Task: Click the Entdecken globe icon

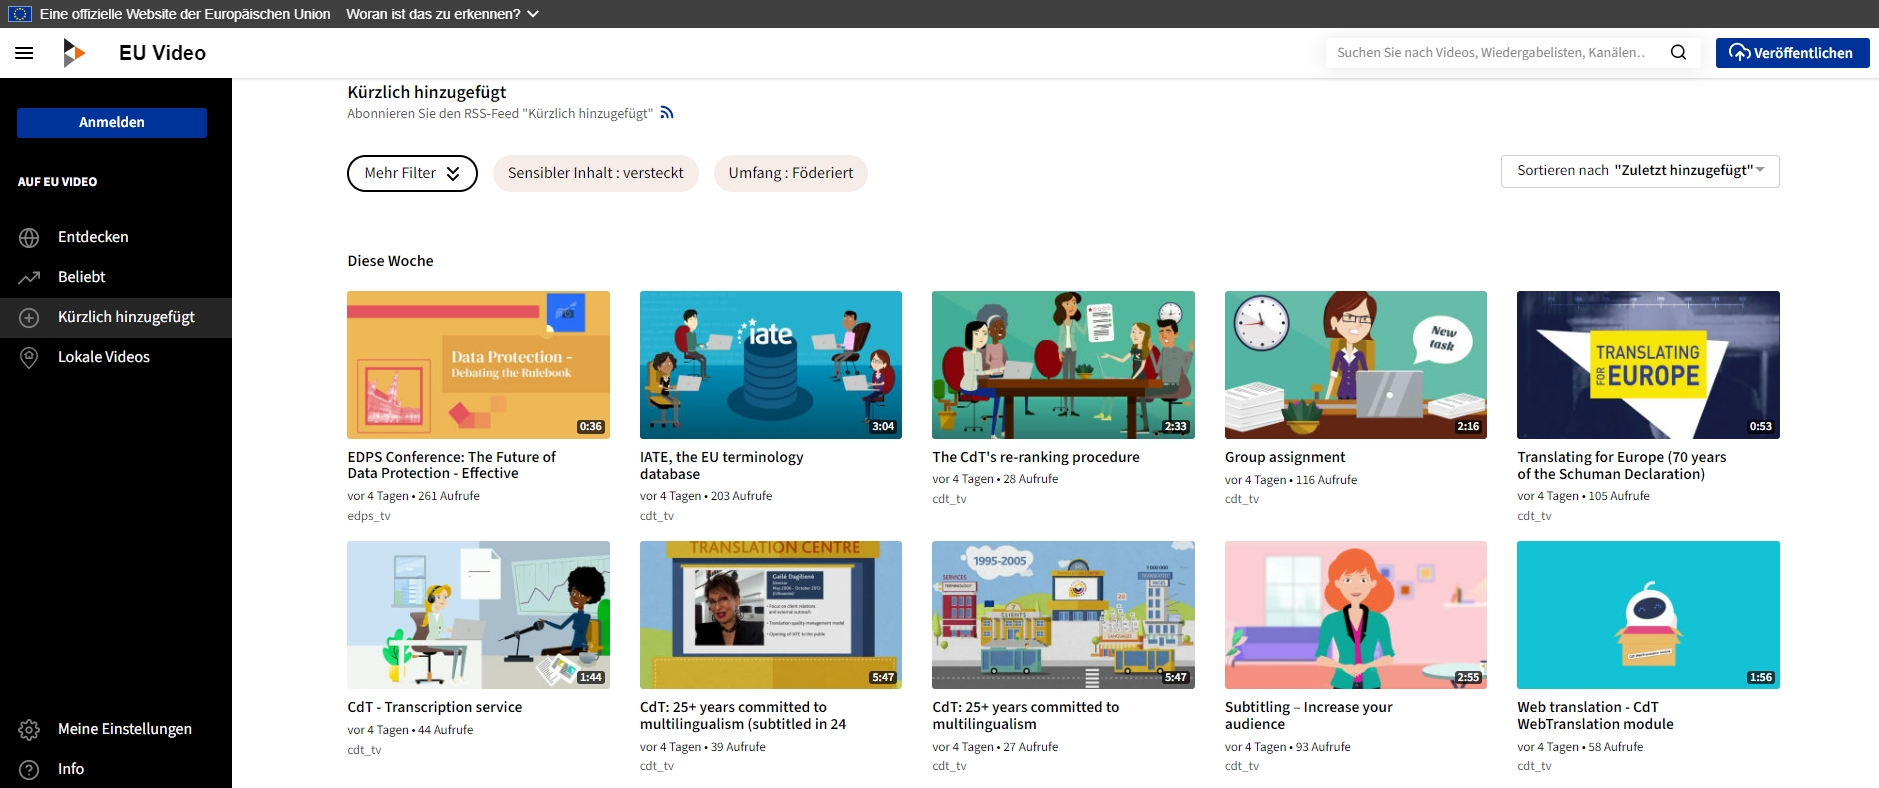Action: pyautogui.click(x=29, y=238)
